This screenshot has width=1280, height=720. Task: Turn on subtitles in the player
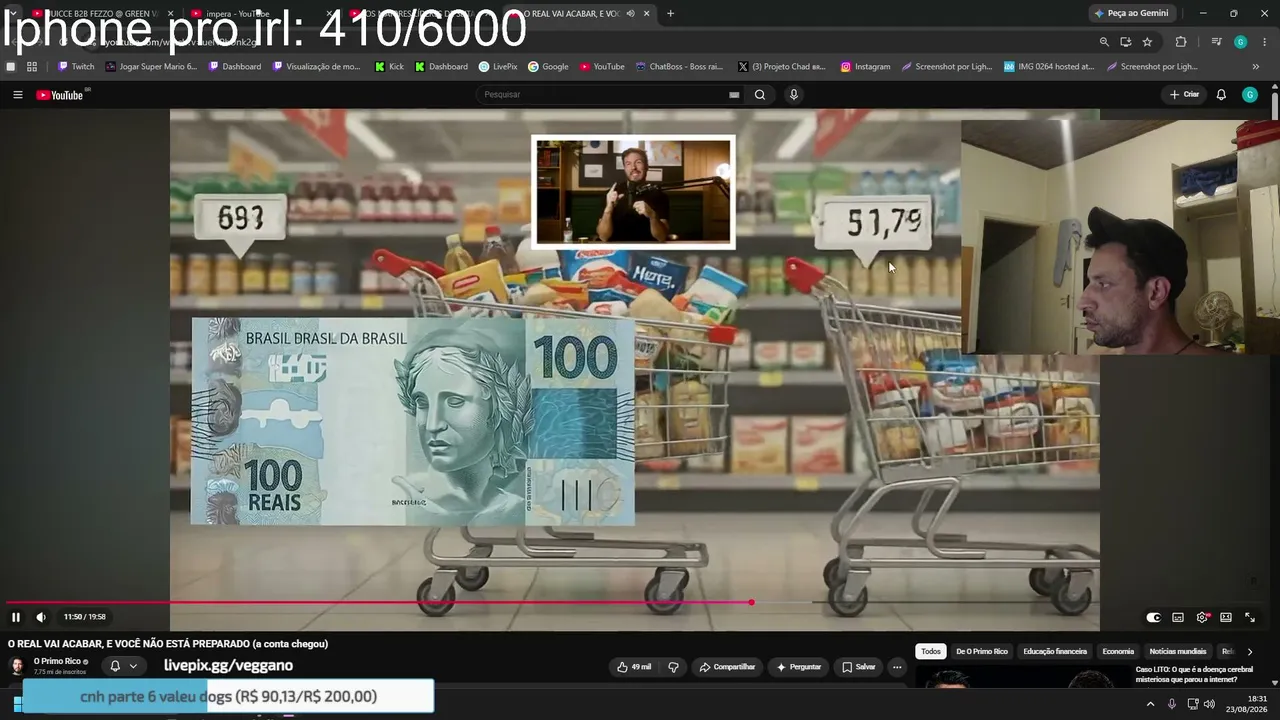point(1178,618)
